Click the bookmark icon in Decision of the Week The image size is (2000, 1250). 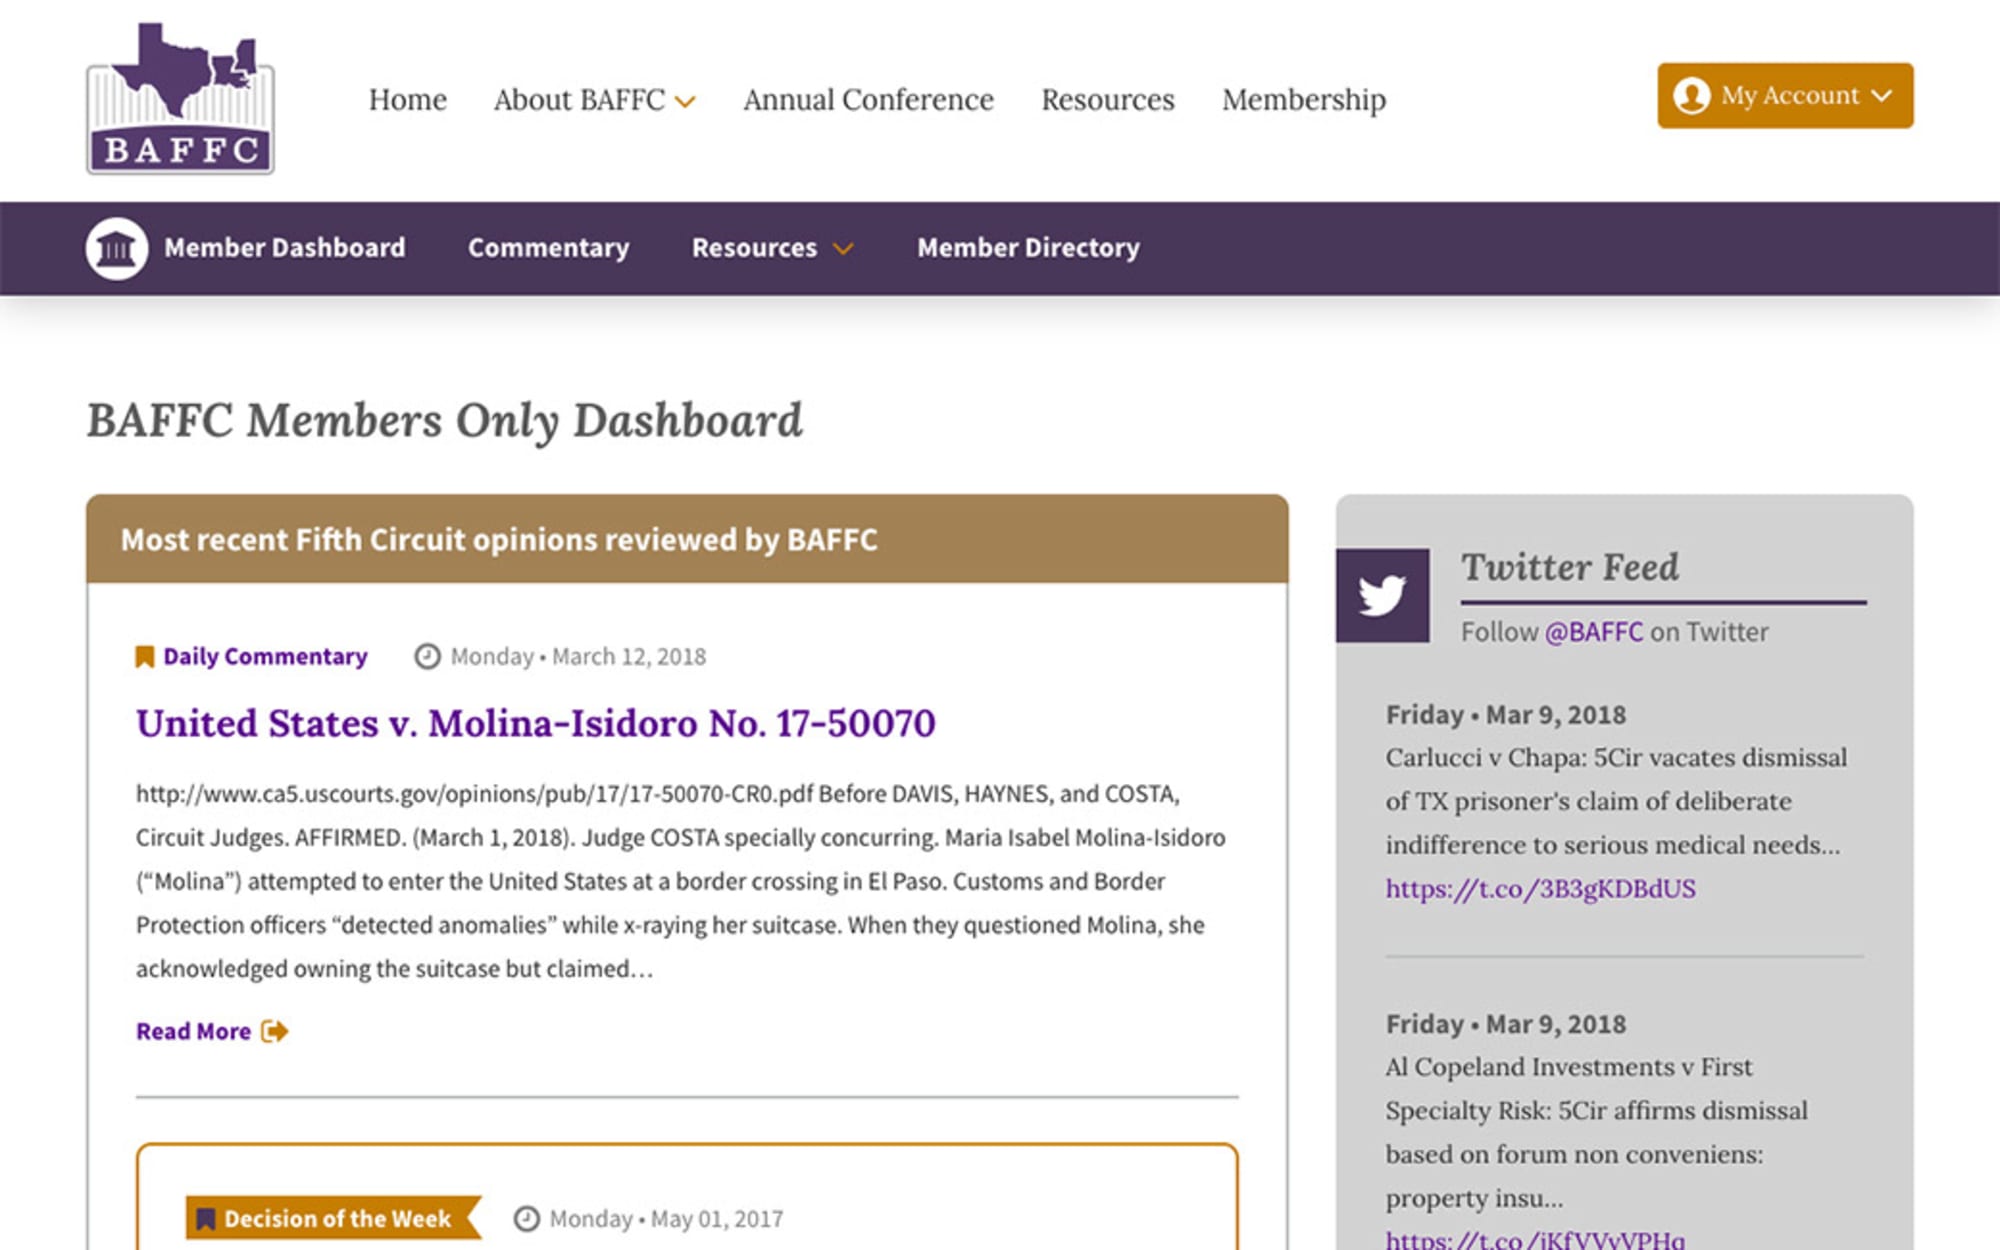206,1219
